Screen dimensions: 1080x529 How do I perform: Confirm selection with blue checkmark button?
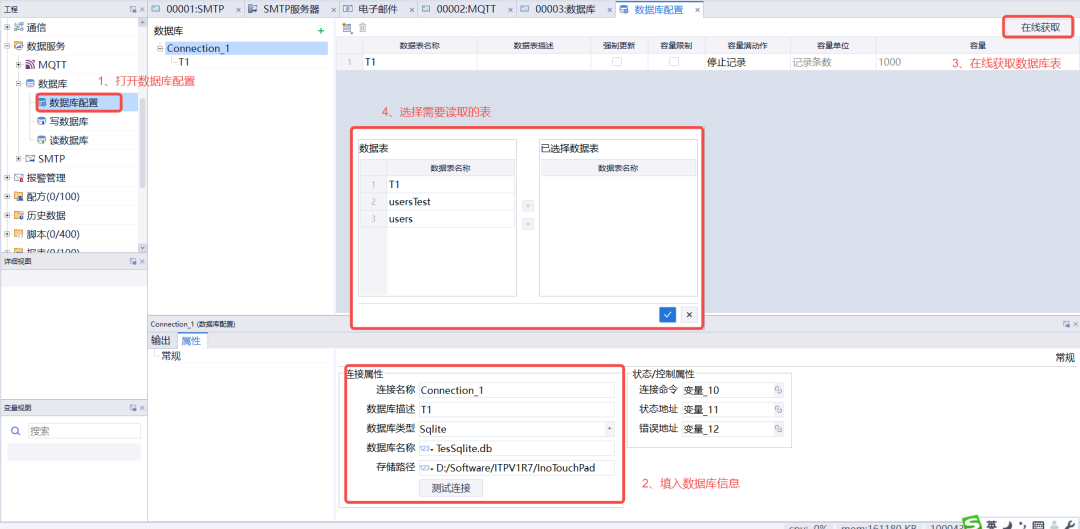(667, 315)
